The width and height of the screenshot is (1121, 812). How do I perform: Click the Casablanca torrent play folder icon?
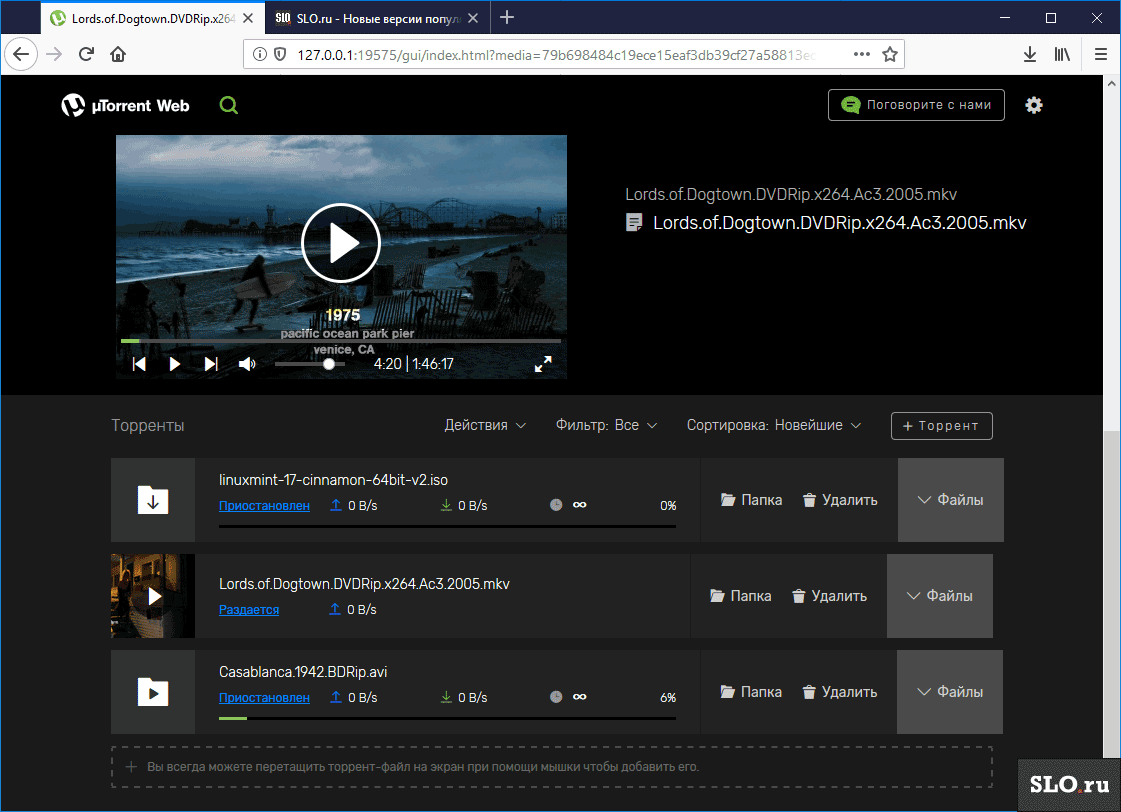pos(153,692)
